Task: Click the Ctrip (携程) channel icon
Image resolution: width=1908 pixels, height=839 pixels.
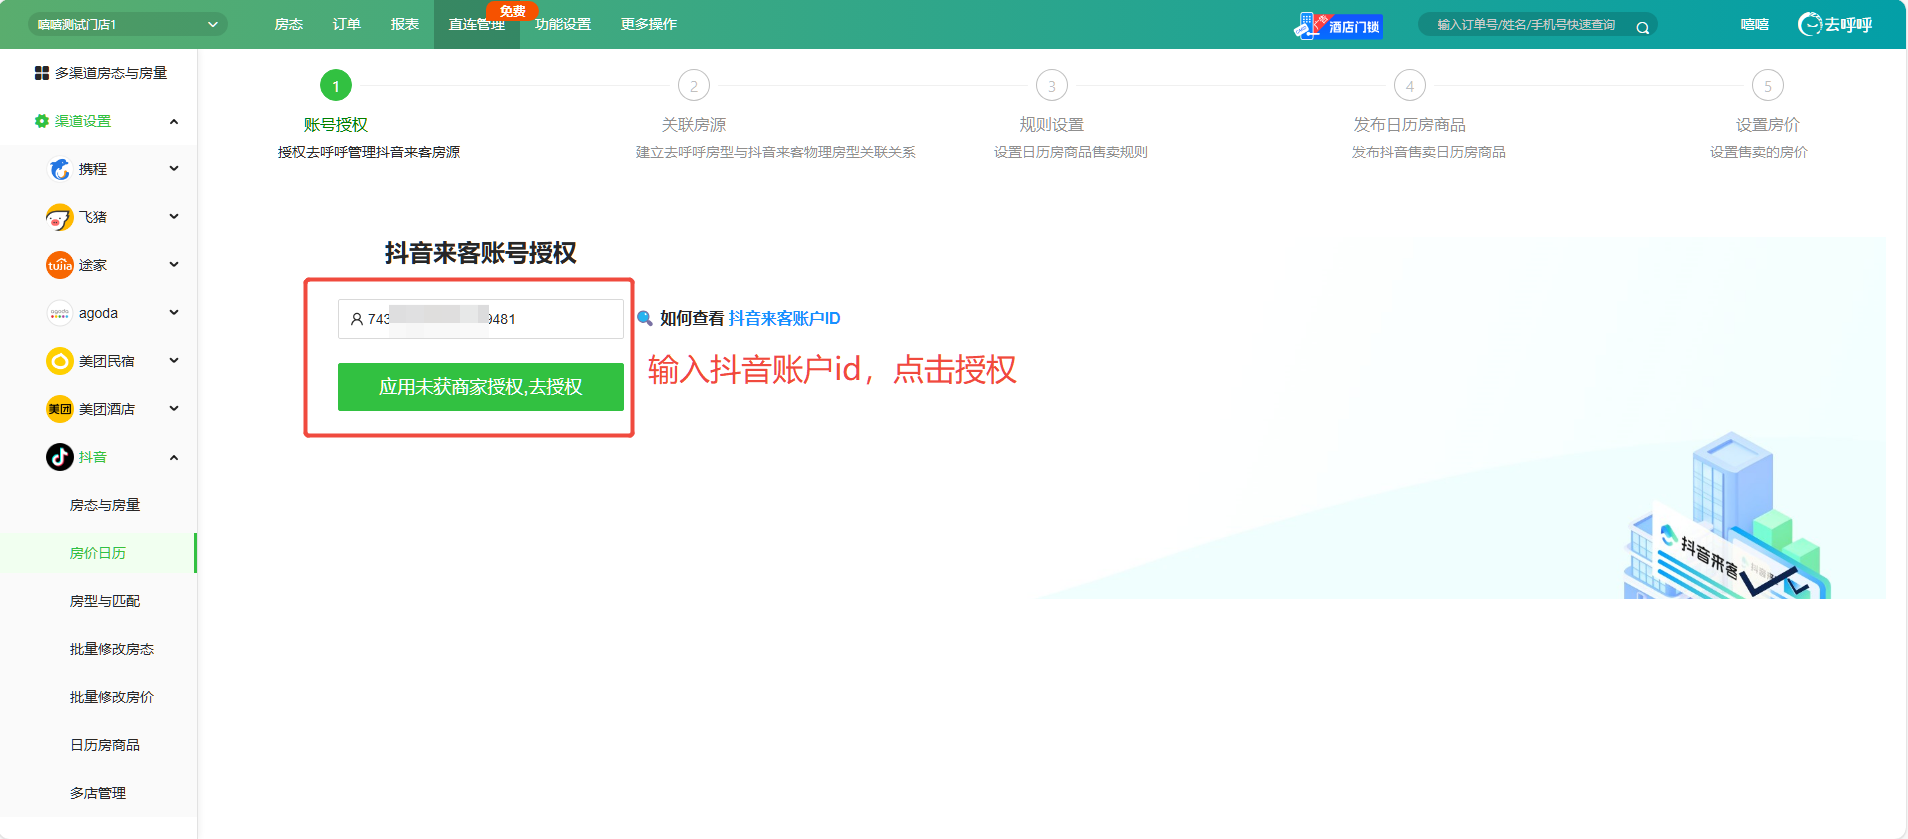Action: [x=60, y=169]
